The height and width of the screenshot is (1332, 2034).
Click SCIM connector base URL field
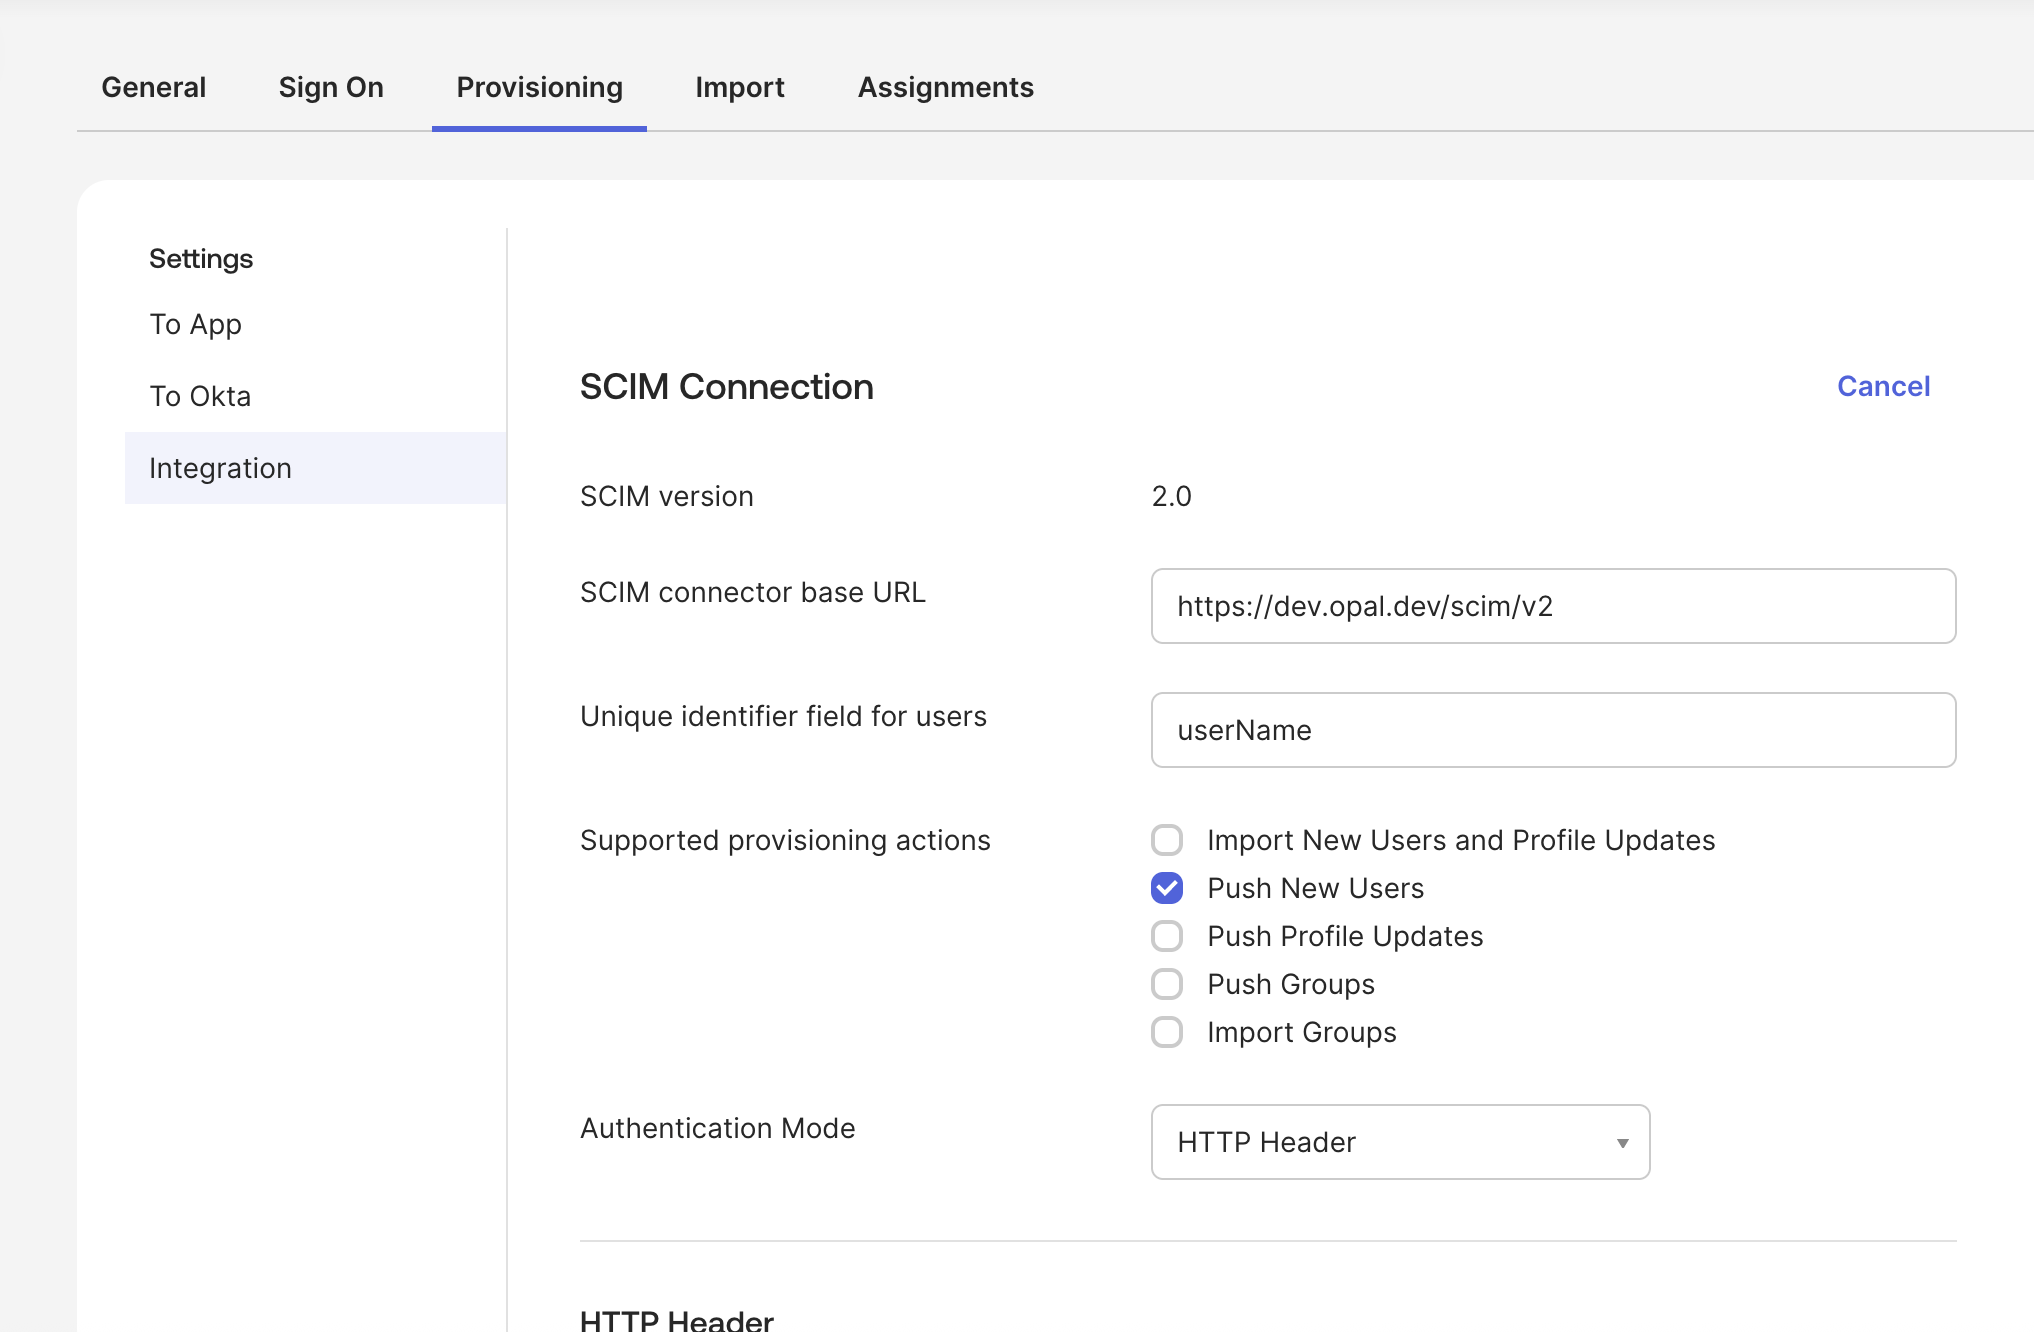[1552, 606]
